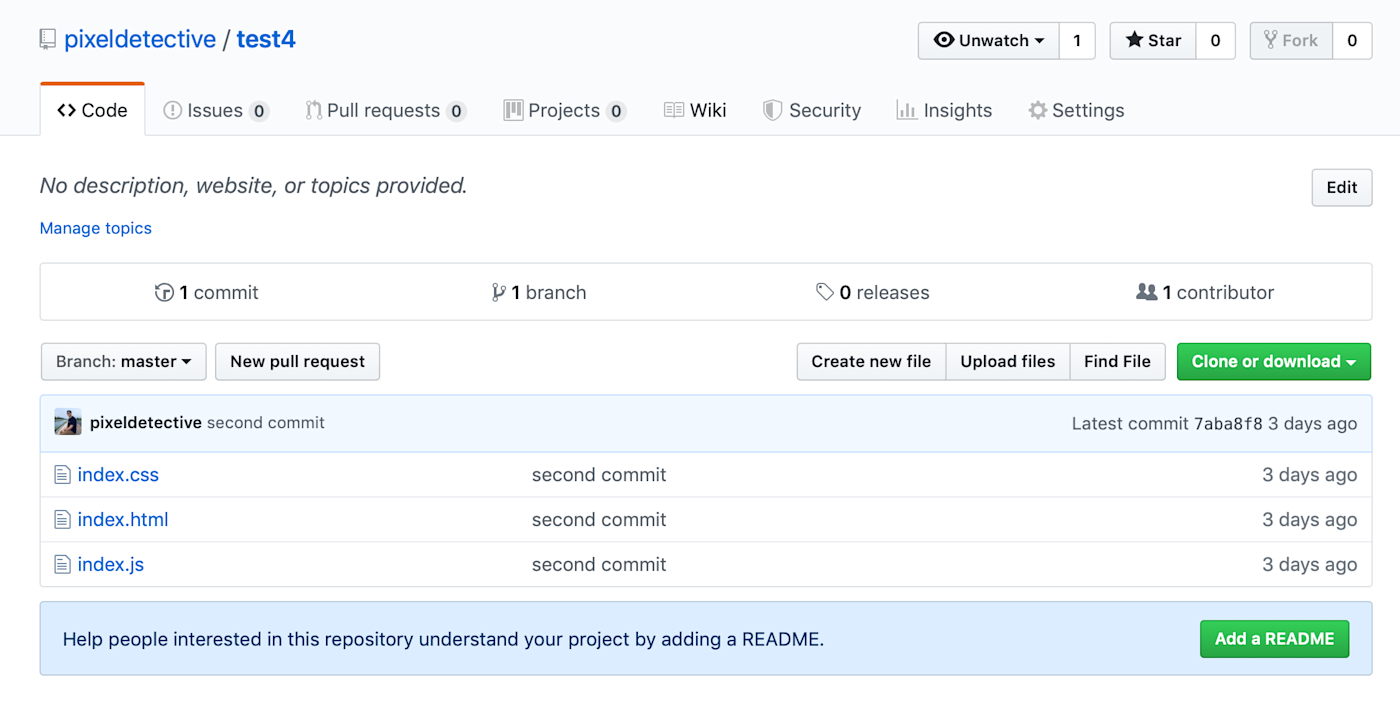Open the Clone or download dropdown
Screen dimensions: 1400x707
pos(1273,362)
